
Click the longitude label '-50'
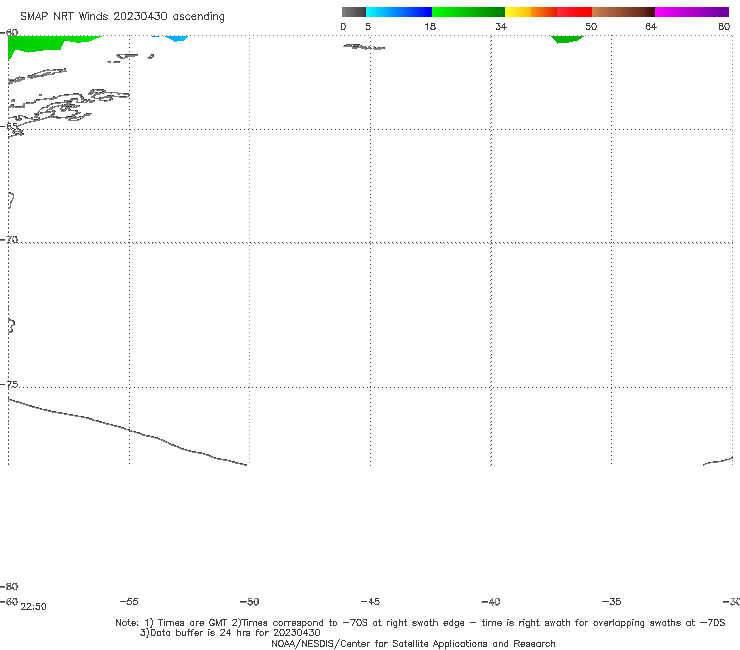tap(250, 601)
